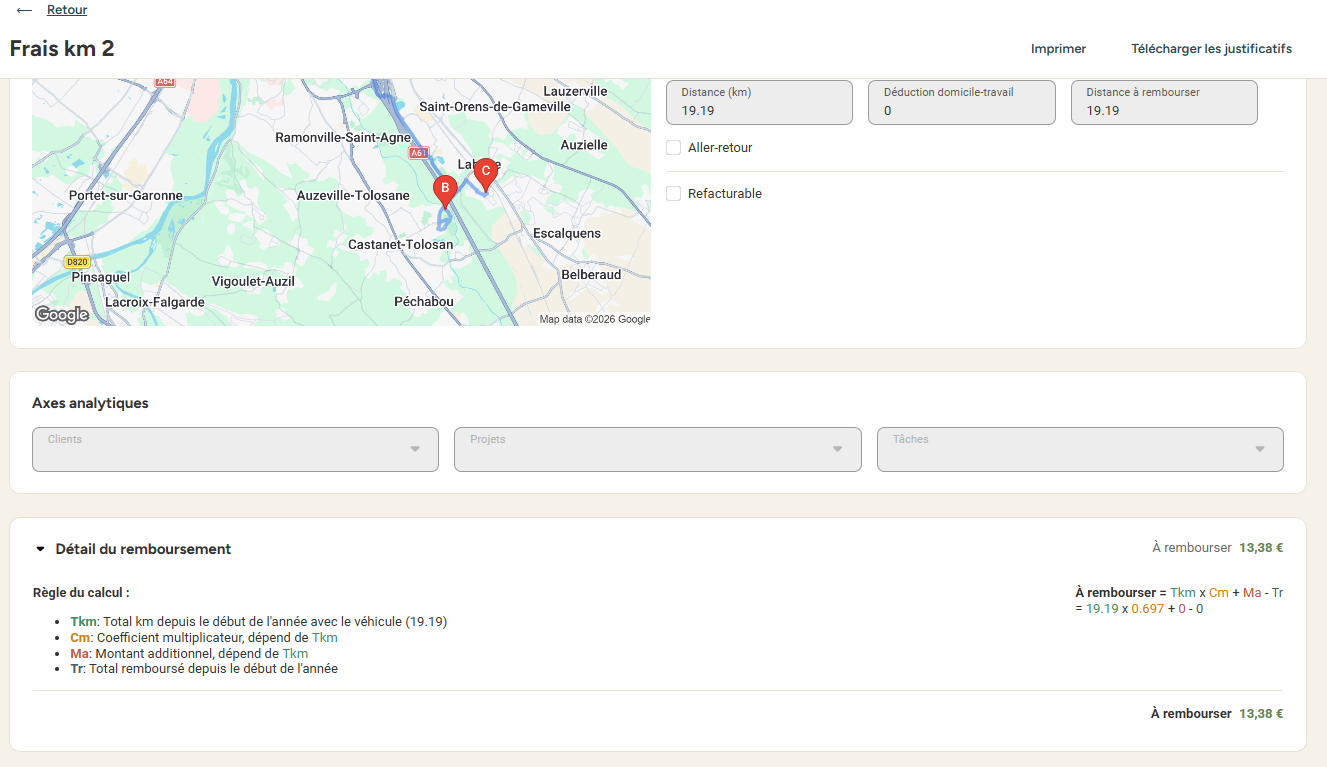Click the Tâches dropdown arrow icon
Screen dimensions: 1327x767
click(1260, 449)
